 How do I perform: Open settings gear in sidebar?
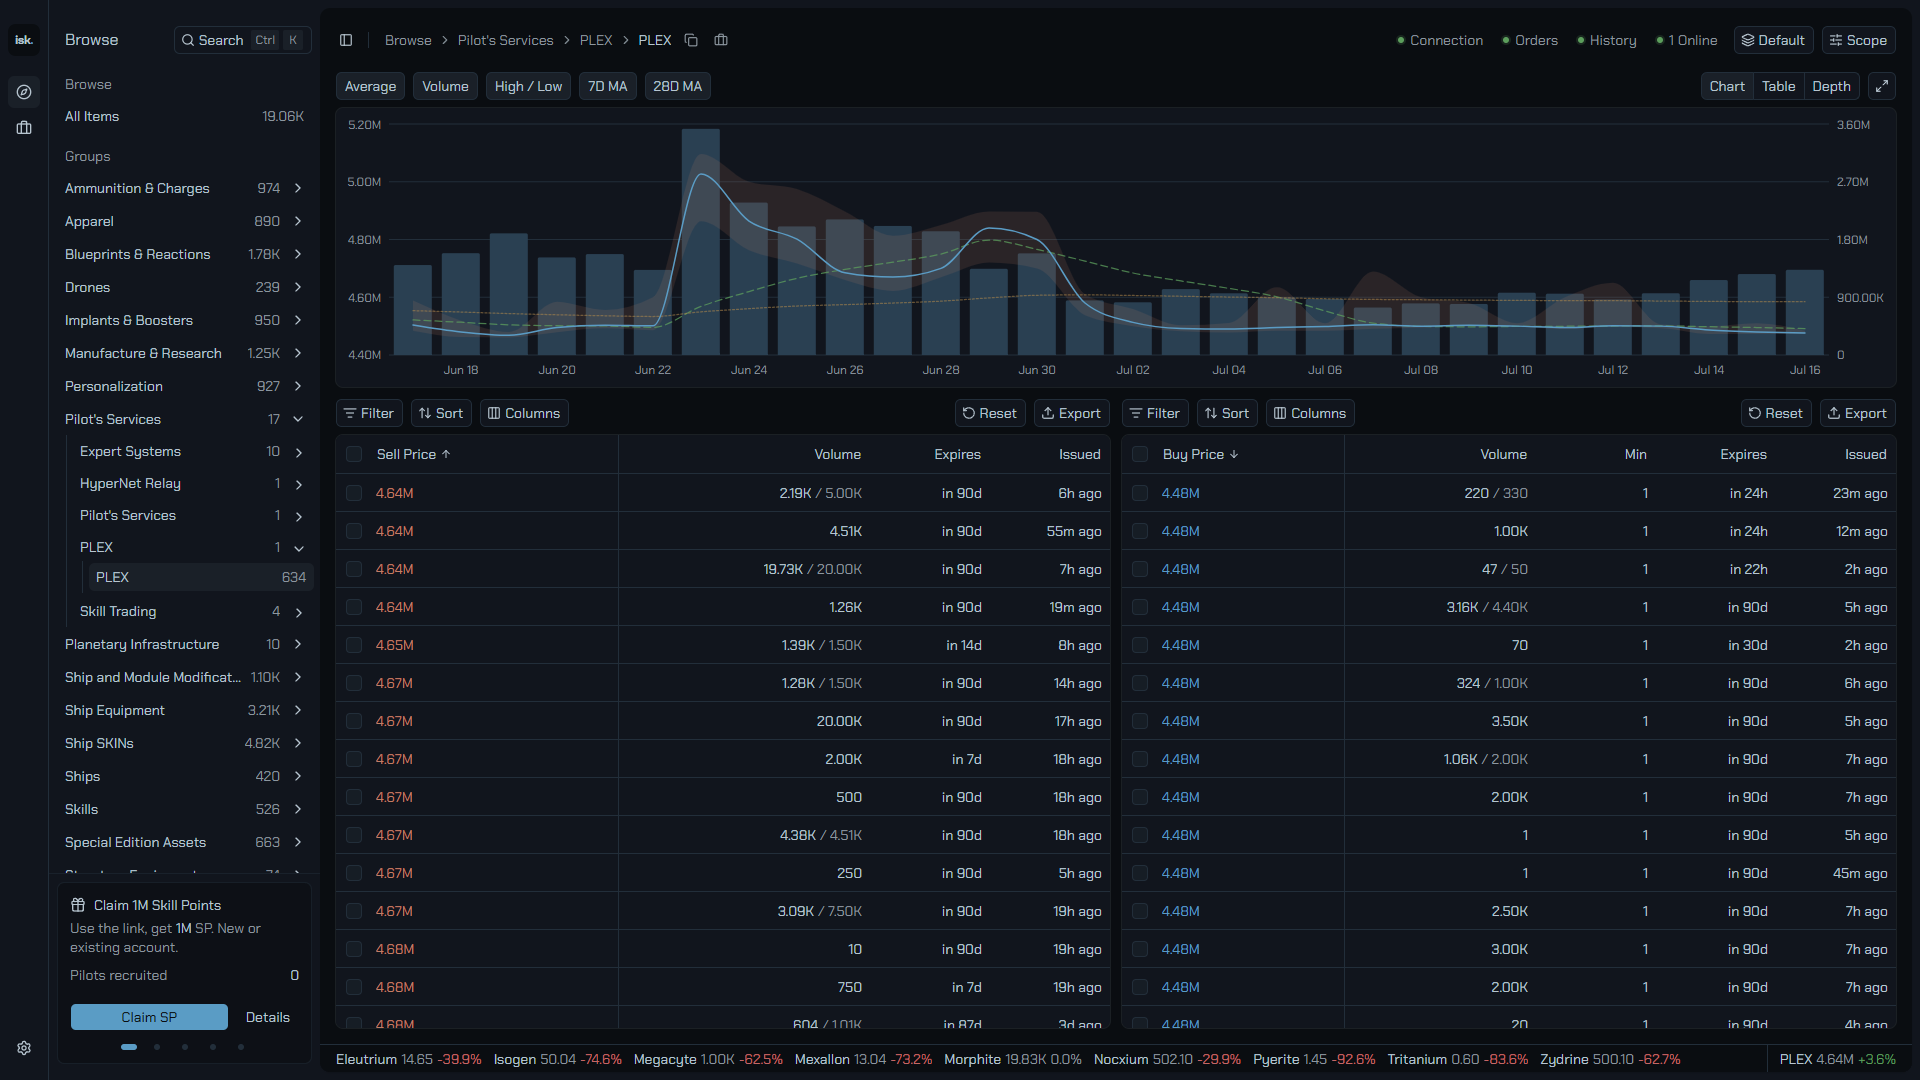coord(24,1048)
